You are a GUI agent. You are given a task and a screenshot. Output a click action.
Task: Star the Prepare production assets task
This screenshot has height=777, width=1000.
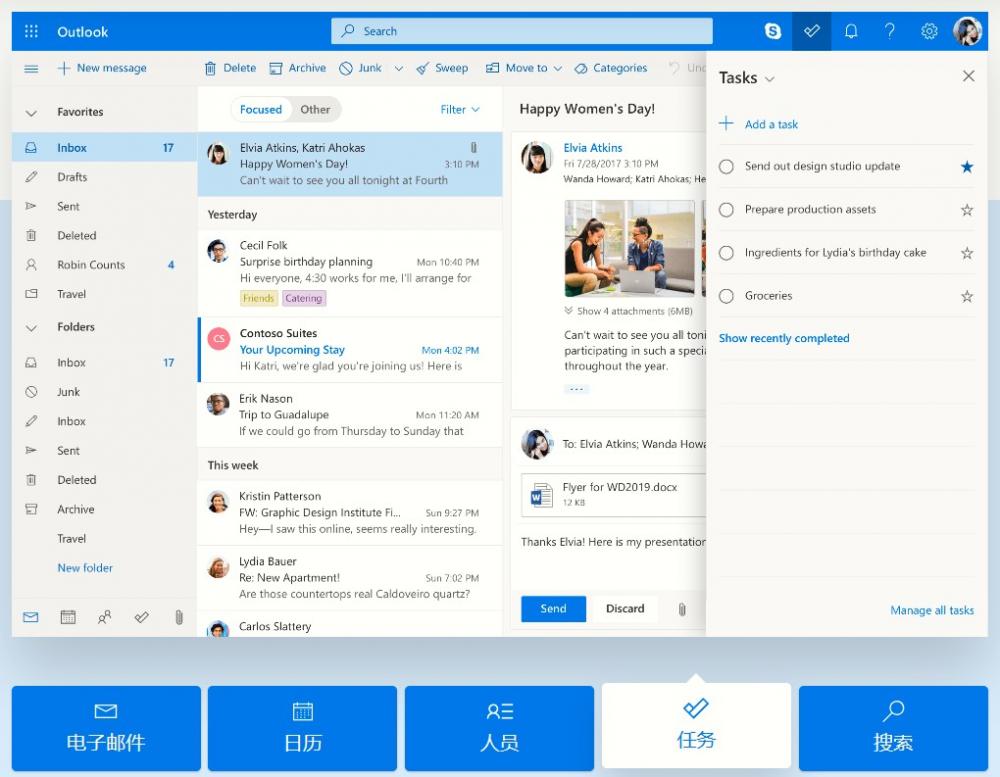click(967, 210)
